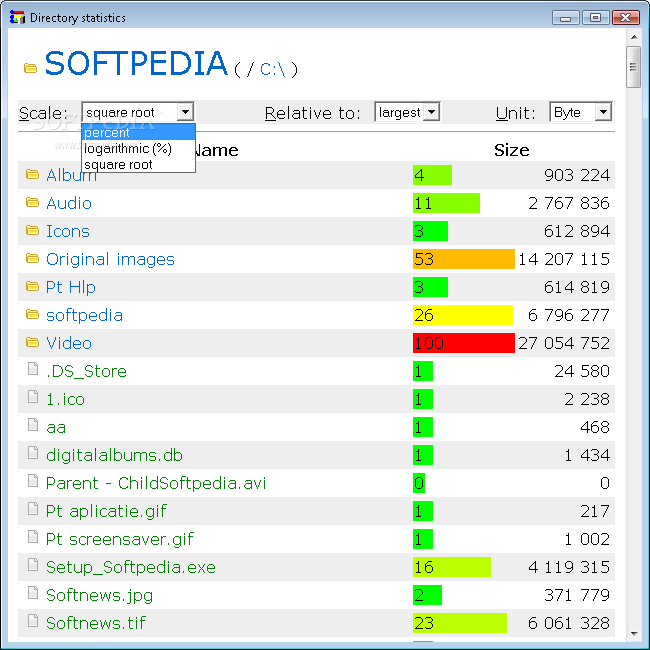Open the Audio folder link

[69, 203]
